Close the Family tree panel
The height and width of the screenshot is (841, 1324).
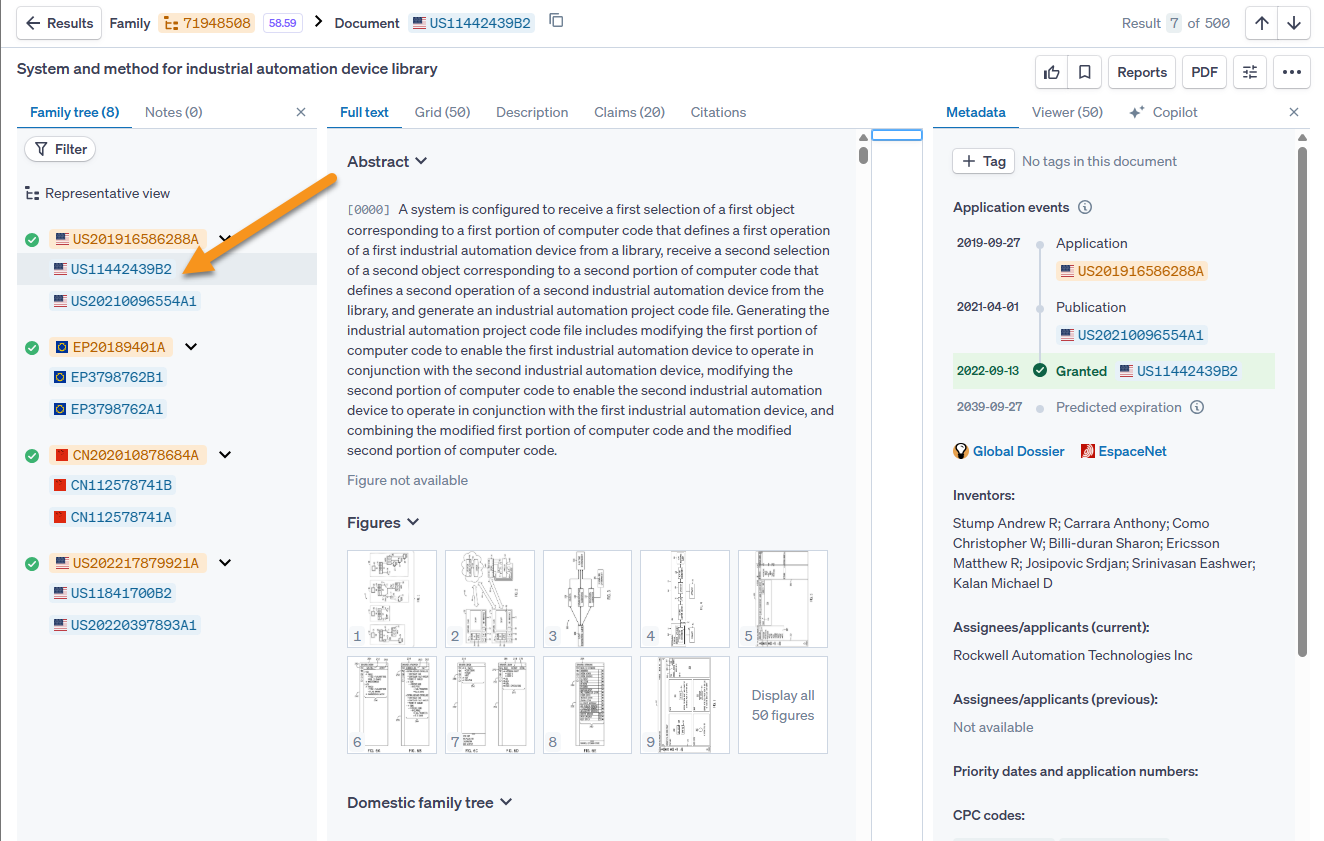coord(301,112)
